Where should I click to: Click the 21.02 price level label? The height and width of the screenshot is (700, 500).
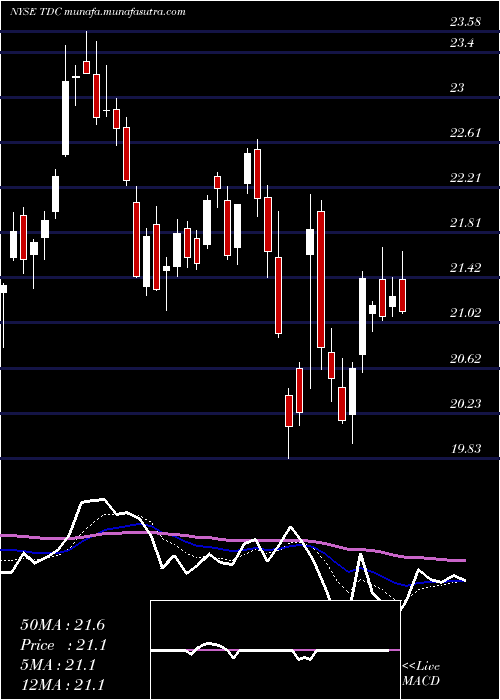coord(465,313)
